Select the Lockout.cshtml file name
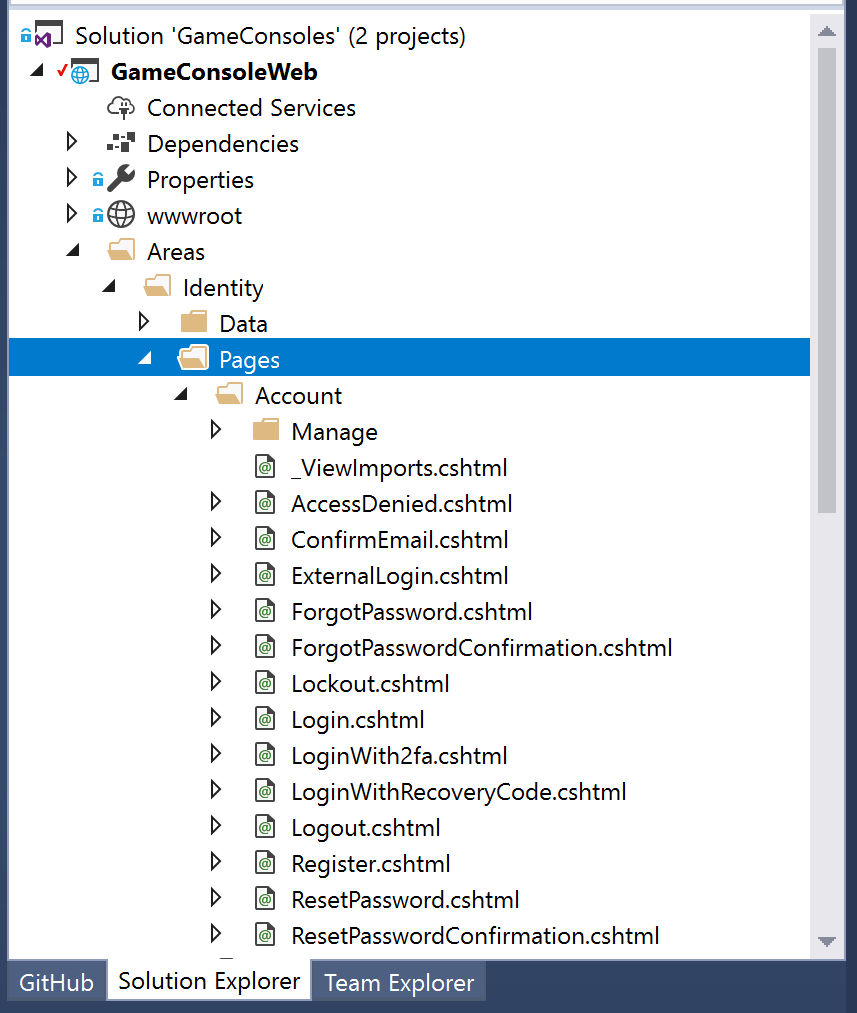857x1013 pixels. [370, 684]
